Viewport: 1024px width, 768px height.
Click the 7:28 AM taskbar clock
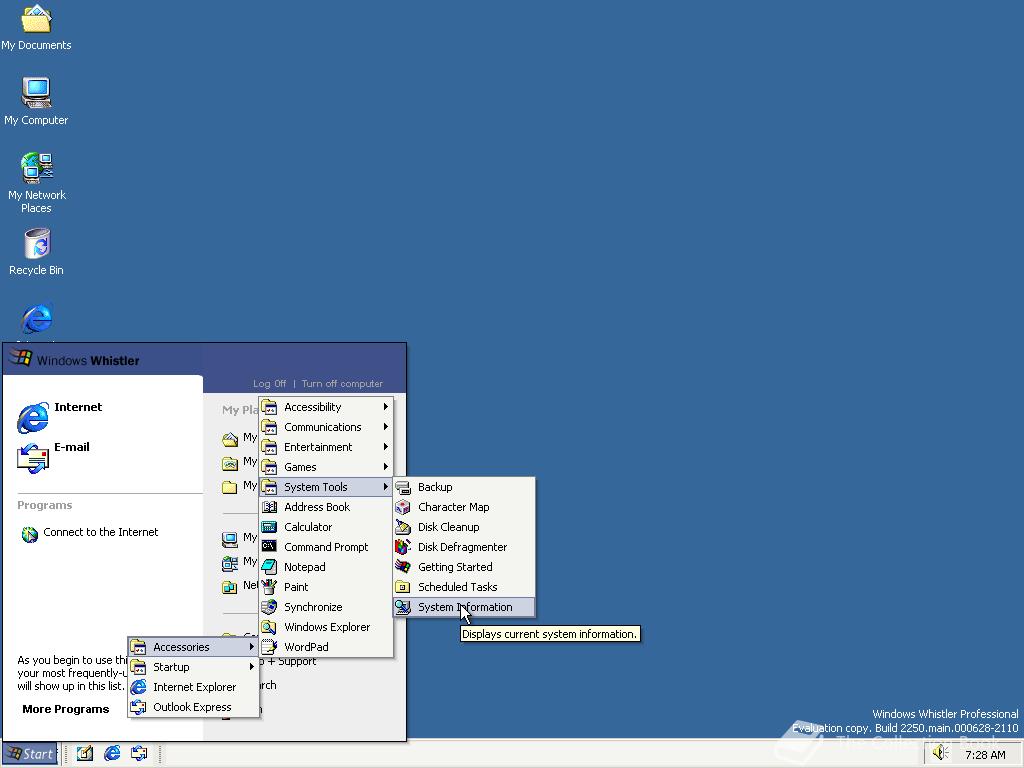point(985,755)
